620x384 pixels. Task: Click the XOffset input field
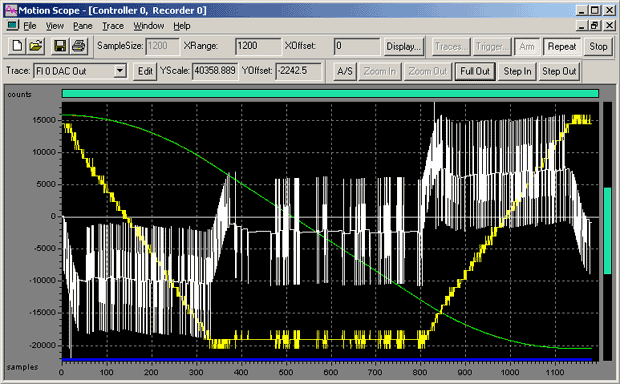coord(357,46)
